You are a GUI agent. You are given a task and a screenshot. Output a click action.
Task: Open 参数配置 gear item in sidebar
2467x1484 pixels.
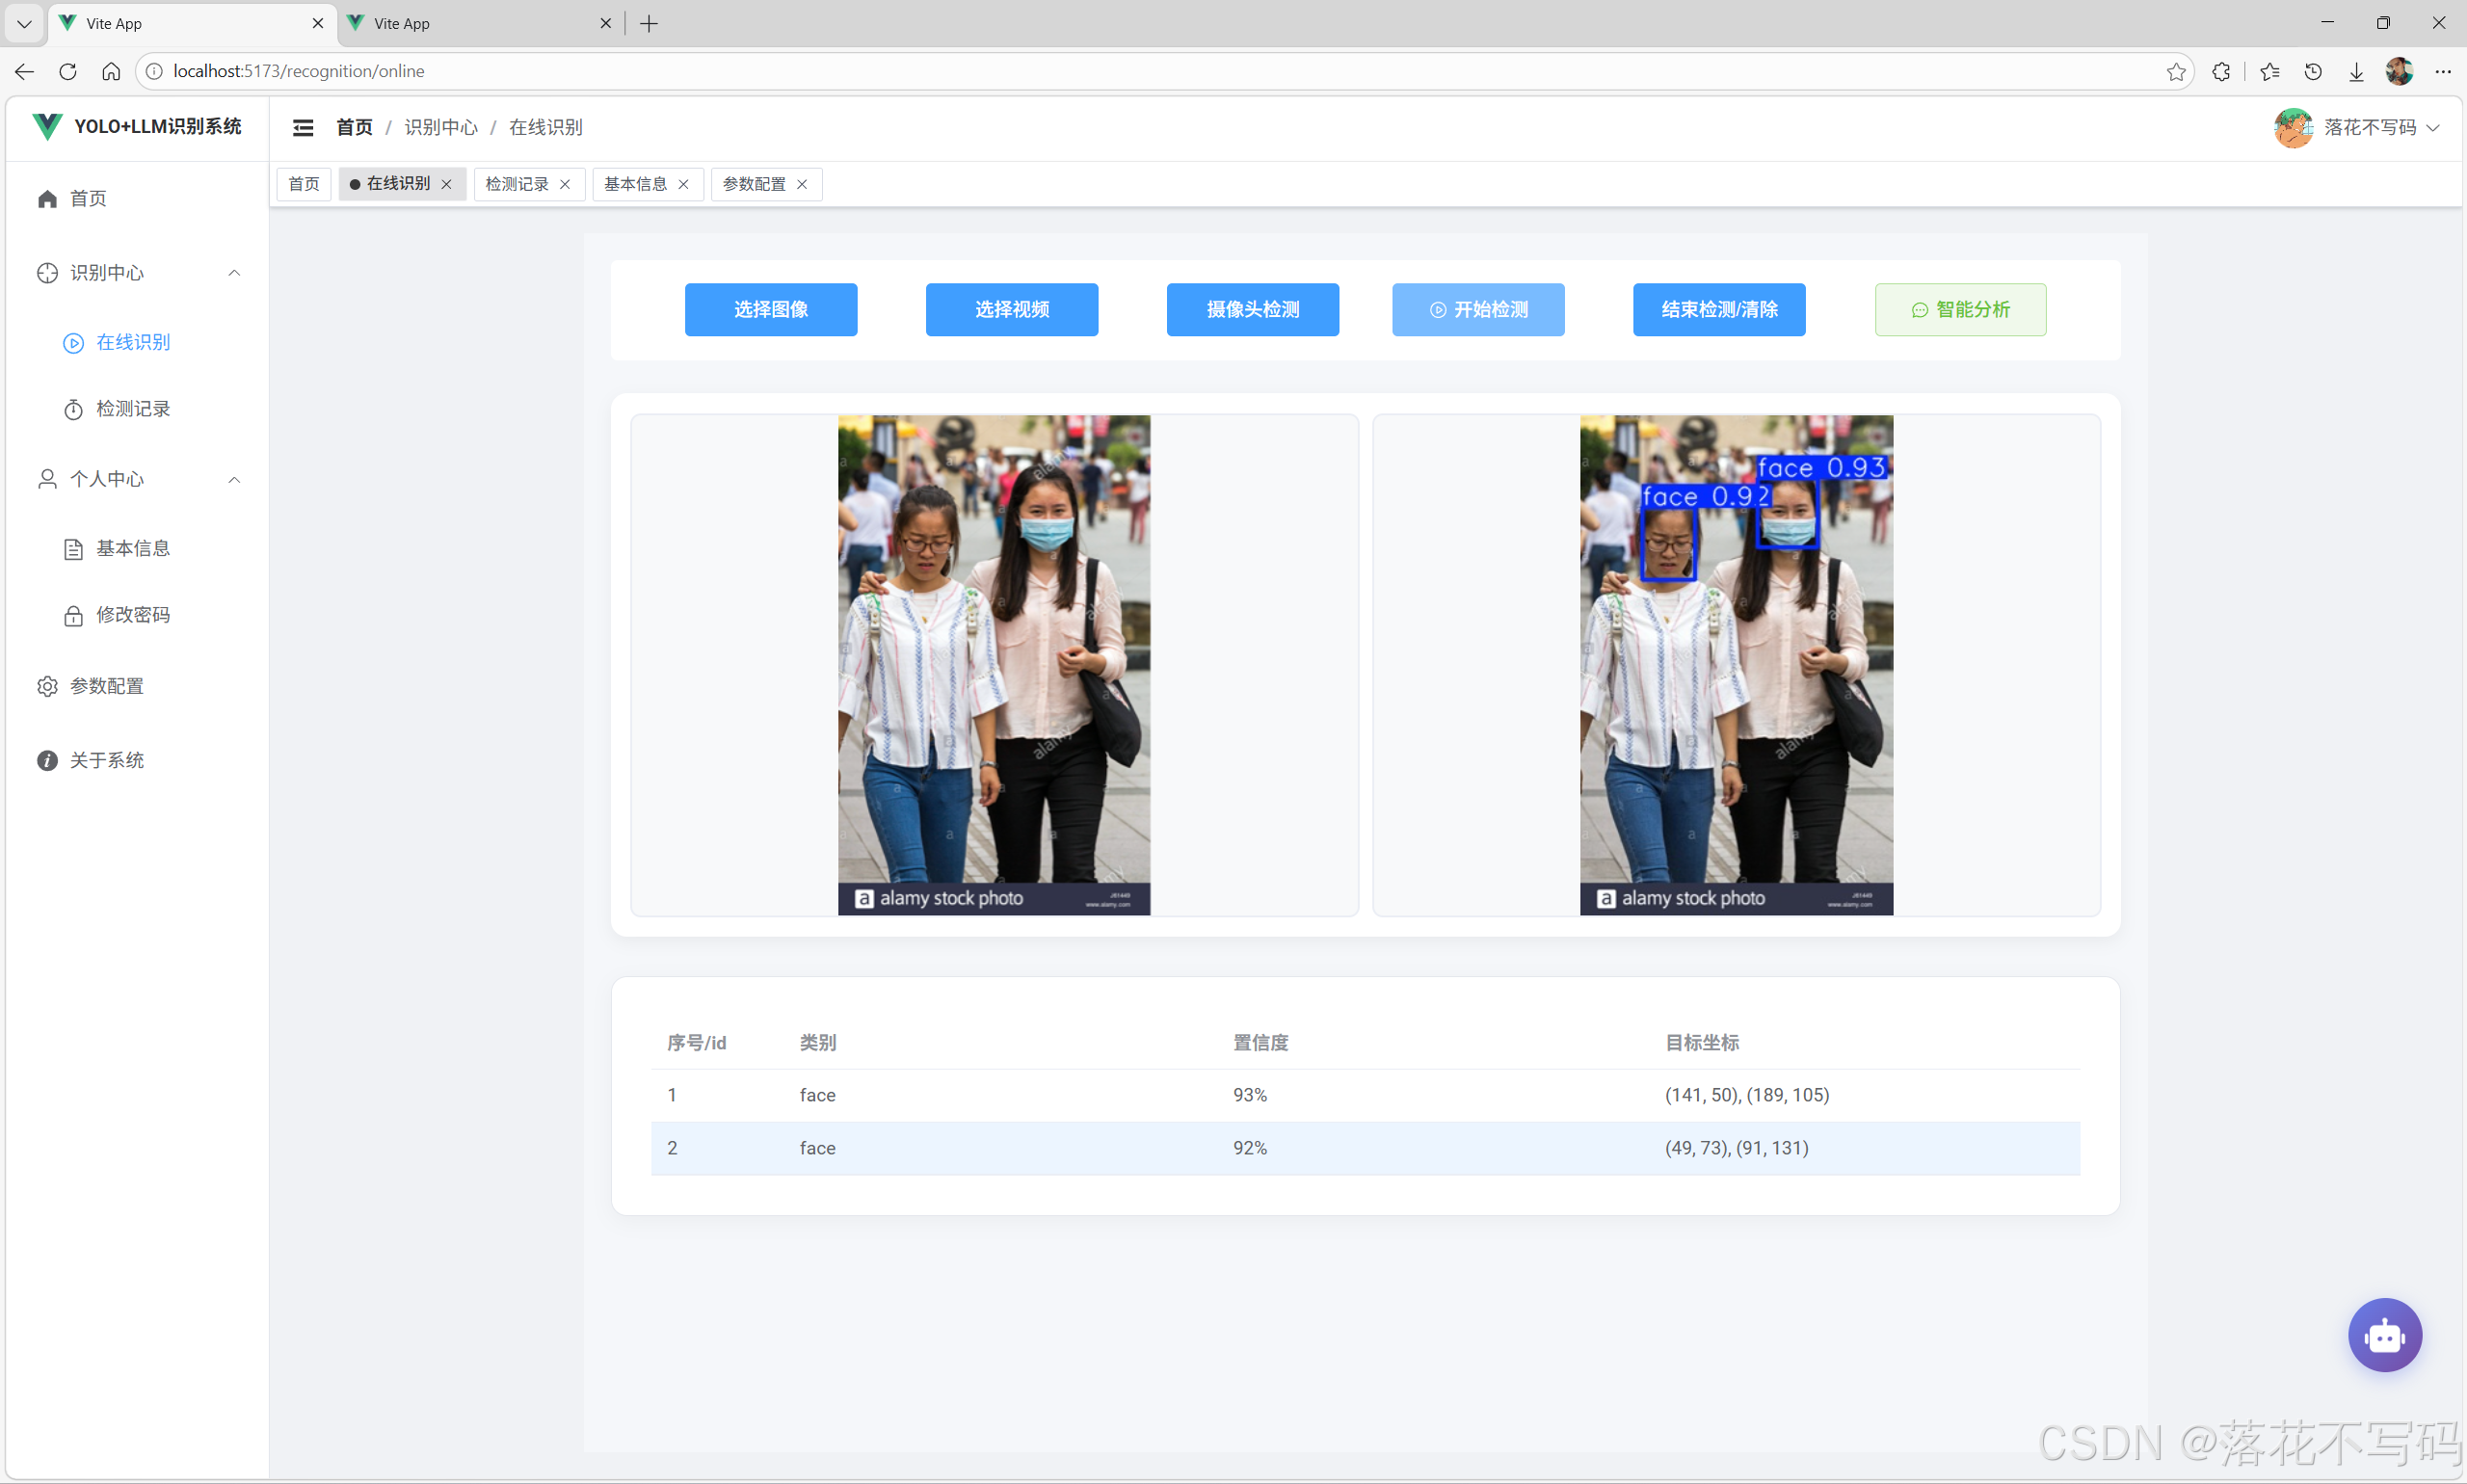[x=106, y=686]
